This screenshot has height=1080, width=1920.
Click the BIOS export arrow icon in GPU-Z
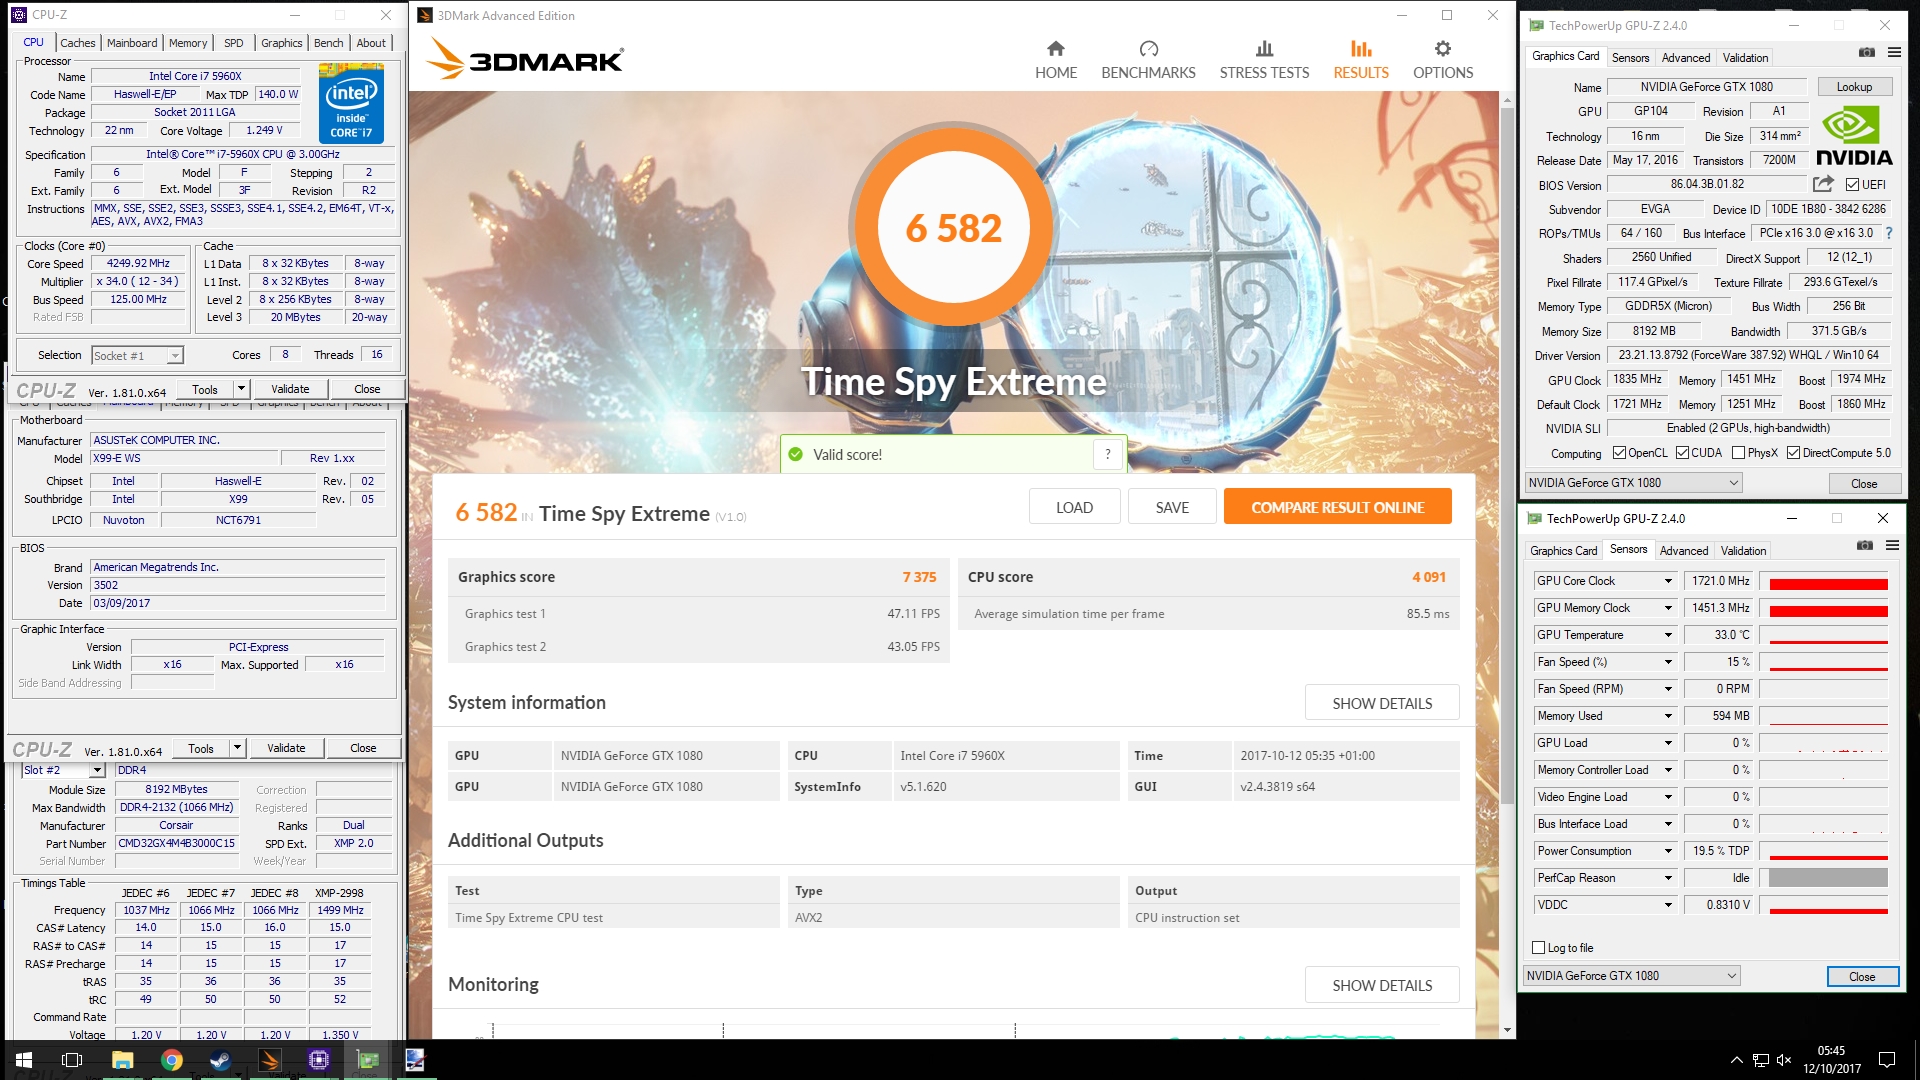(1823, 184)
